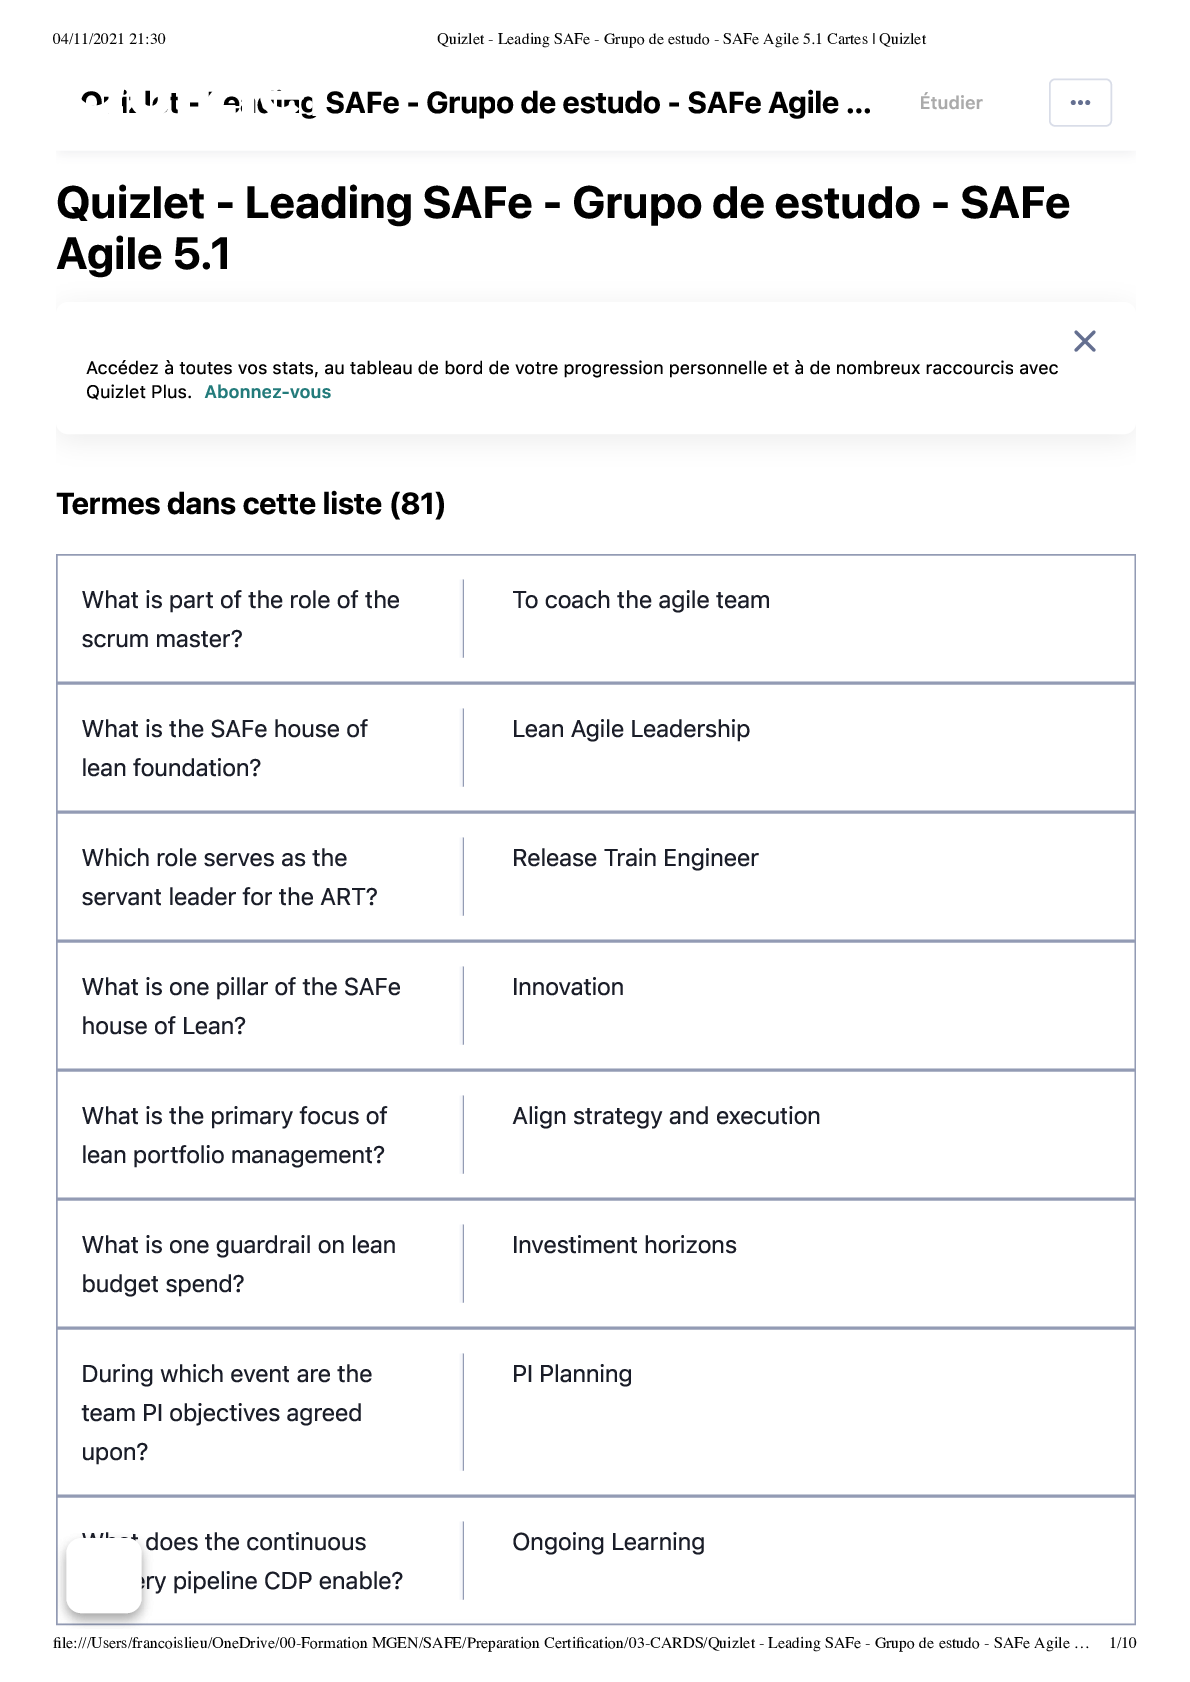Click the Étudier button

tap(950, 103)
